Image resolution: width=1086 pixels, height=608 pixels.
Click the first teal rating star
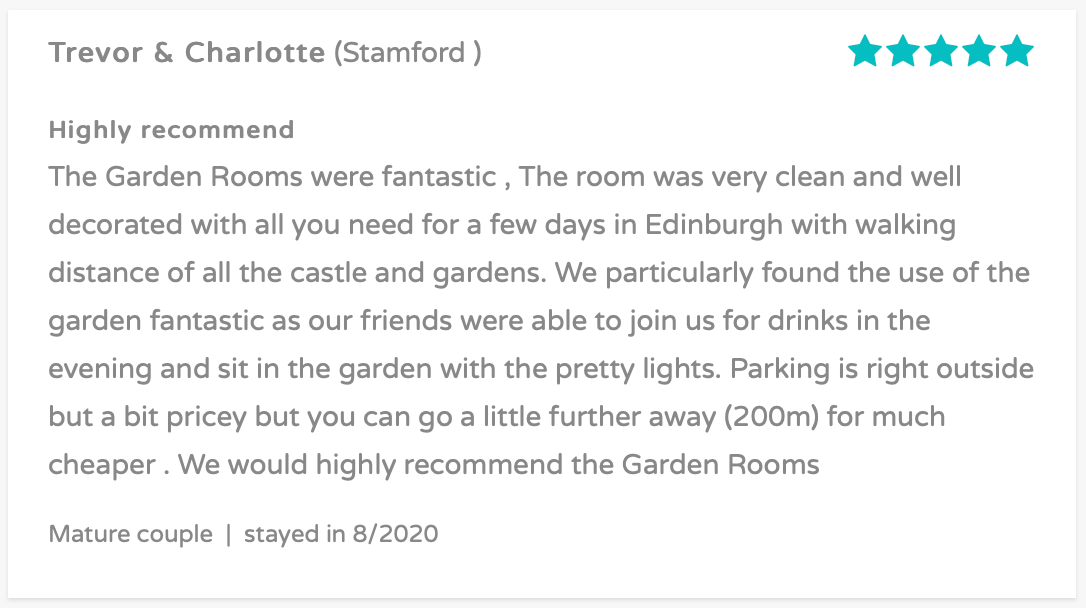[865, 51]
